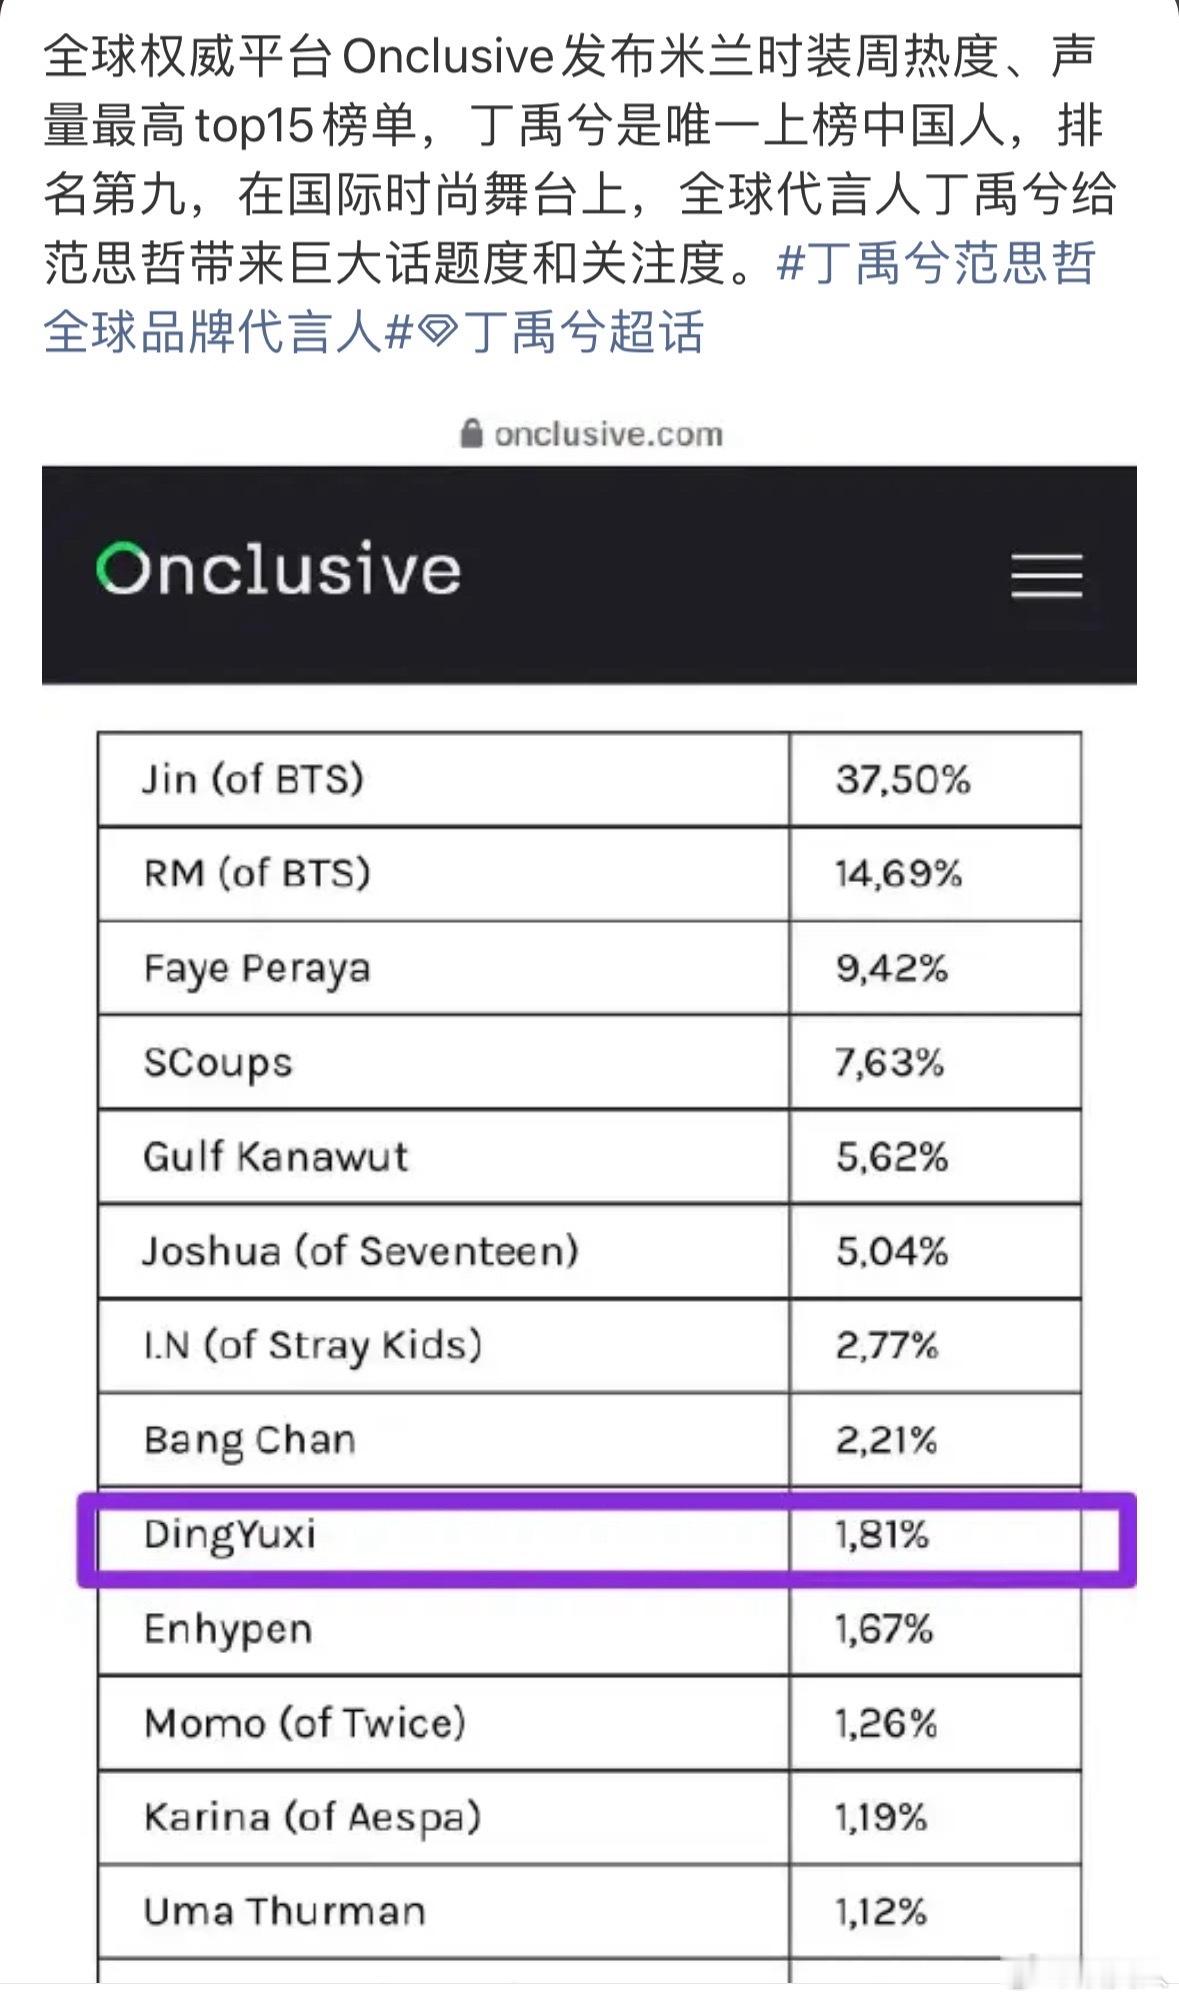Tap the 37,50% percentage cell
1179x2001 pixels.
pos(935,779)
